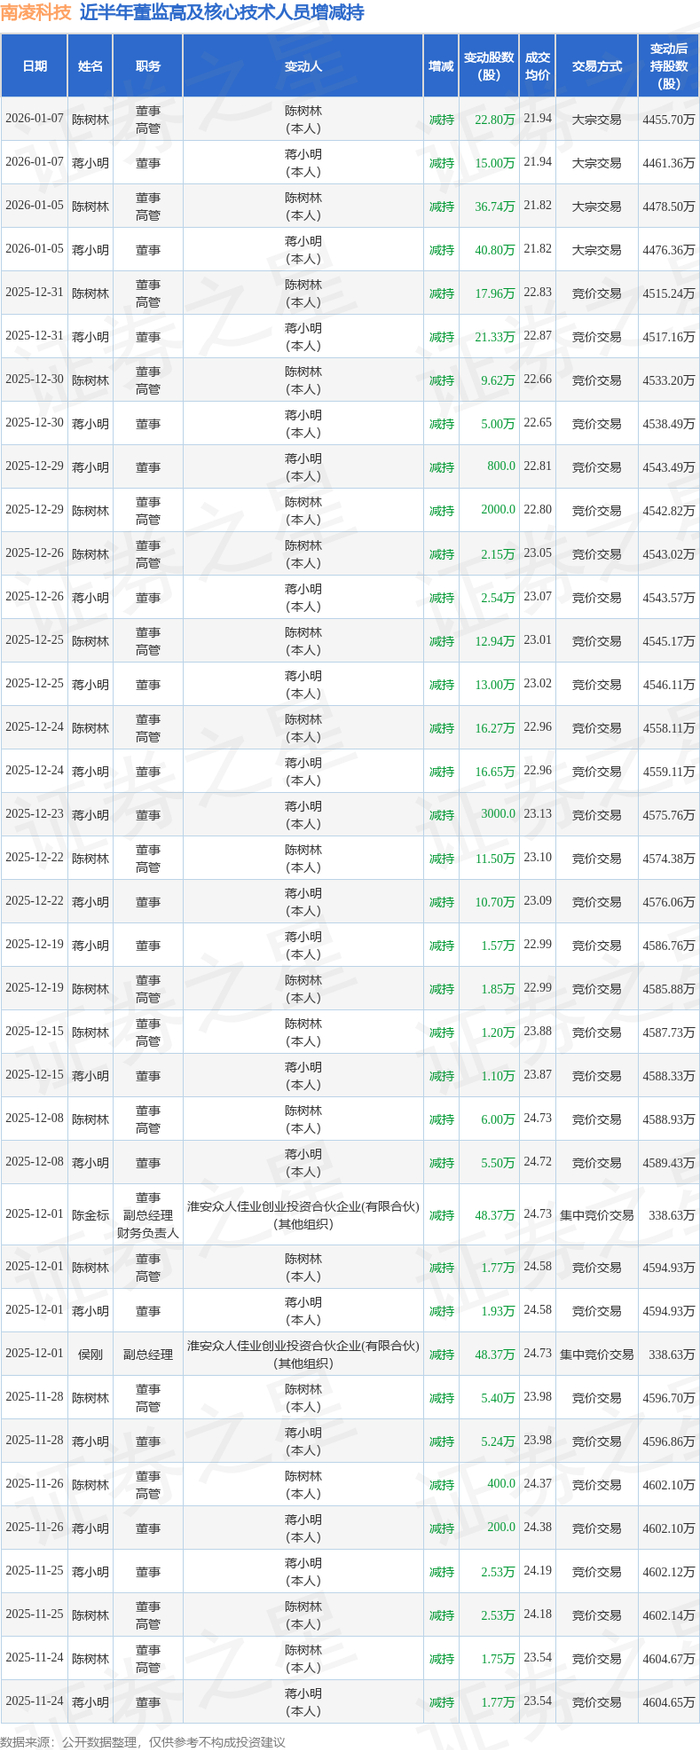Click the 9.62万 share change value
The width and height of the screenshot is (700, 1750).
[x=498, y=380]
